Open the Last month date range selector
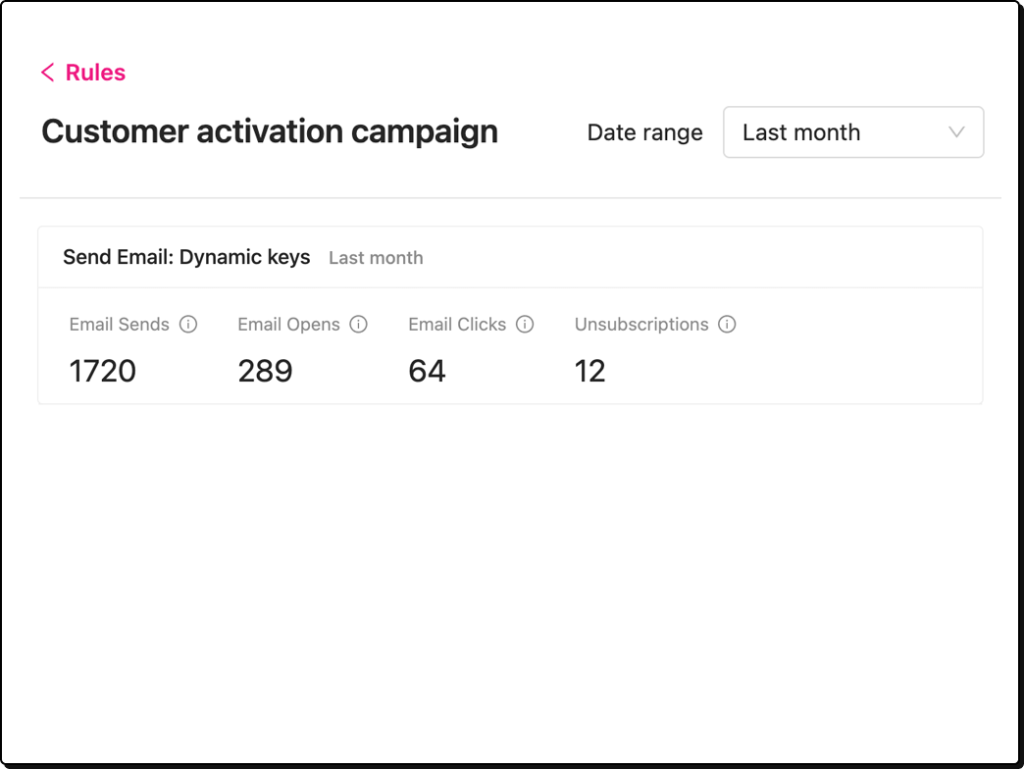The image size is (1024, 769). [853, 132]
